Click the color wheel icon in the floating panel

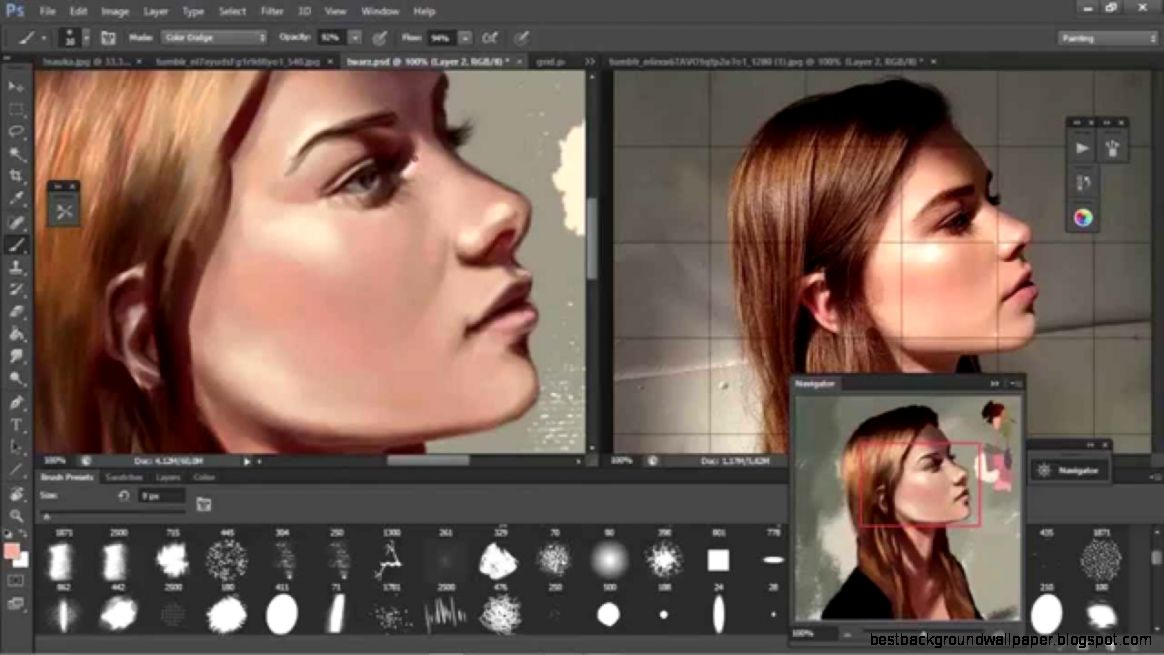[1082, 216]
